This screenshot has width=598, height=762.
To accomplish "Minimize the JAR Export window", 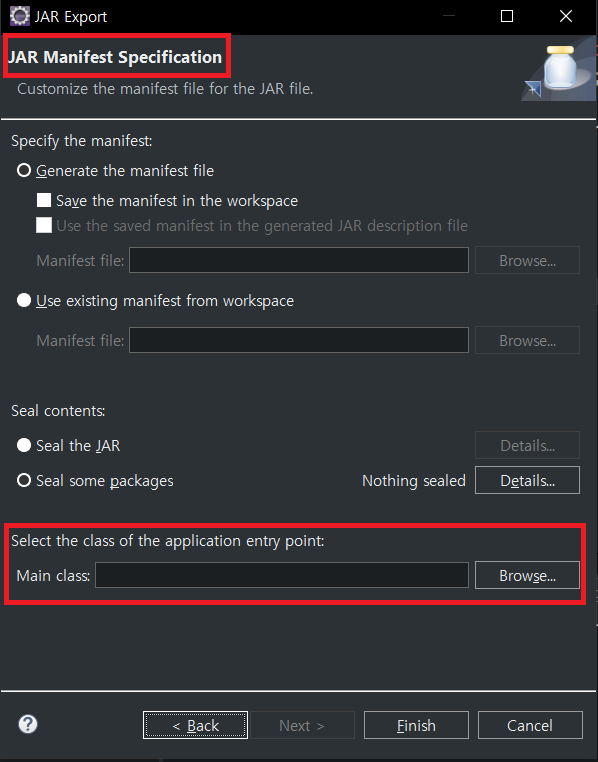I will click(x=448, y=17).
